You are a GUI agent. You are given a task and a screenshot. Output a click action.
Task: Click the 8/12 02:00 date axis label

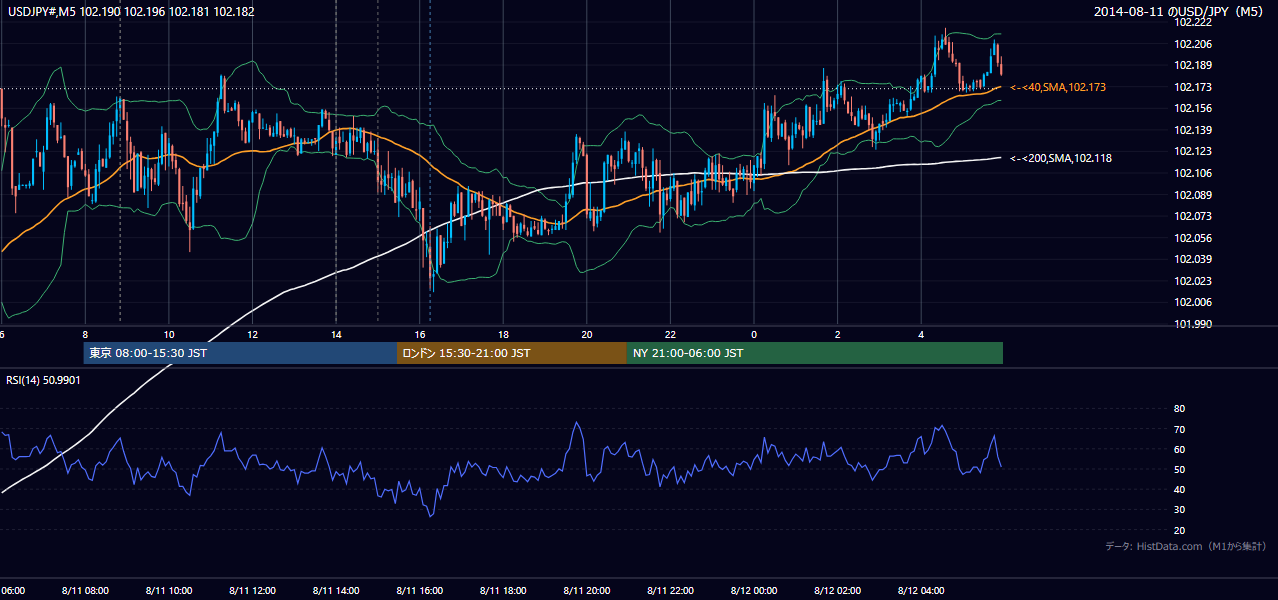point(837,591)
